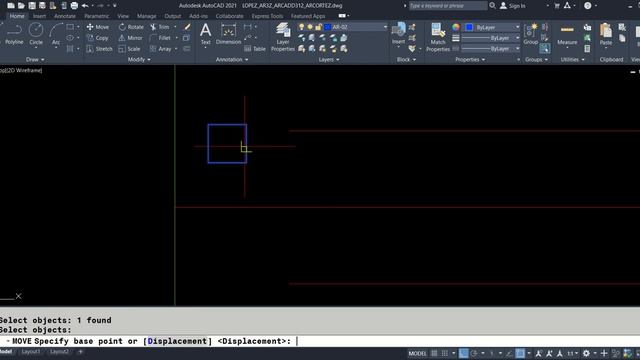Click the Open file icon in quick access
The image size is (640, 360).
pos(21,6)
